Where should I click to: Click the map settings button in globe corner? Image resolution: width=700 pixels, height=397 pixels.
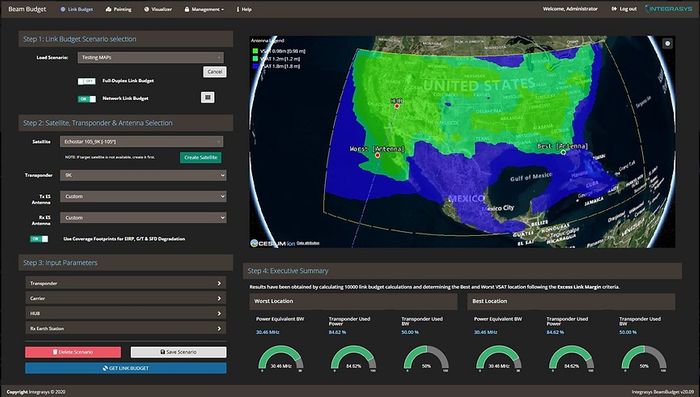tap(667, 43)
